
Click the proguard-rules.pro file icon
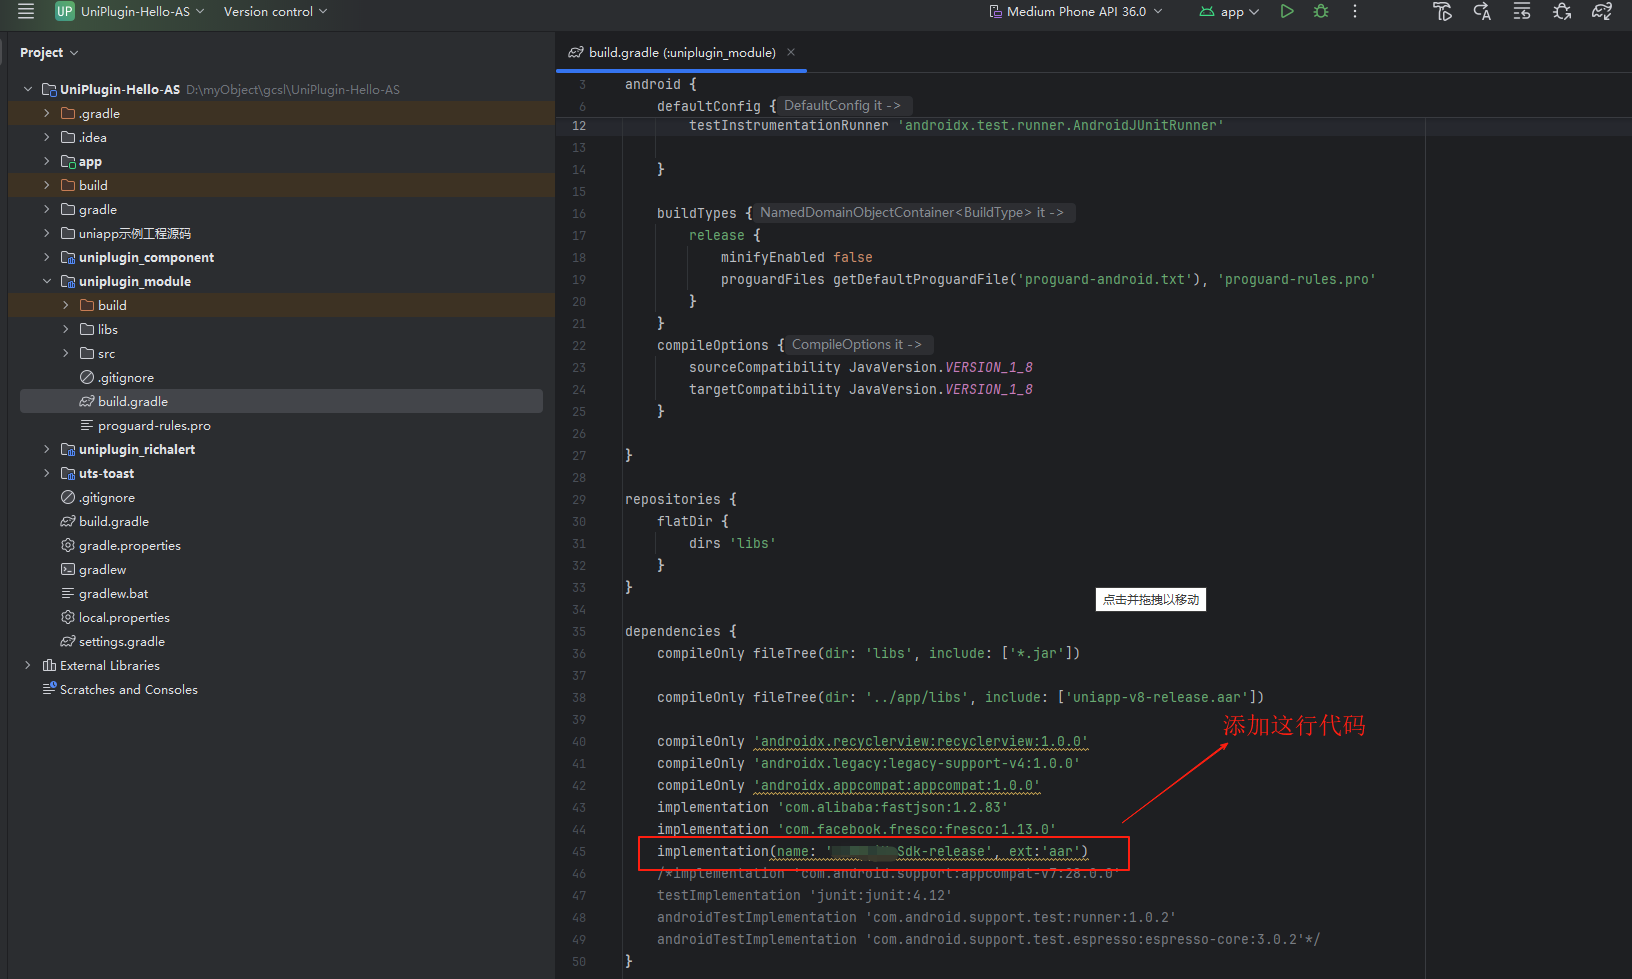[x=87, y=425]
